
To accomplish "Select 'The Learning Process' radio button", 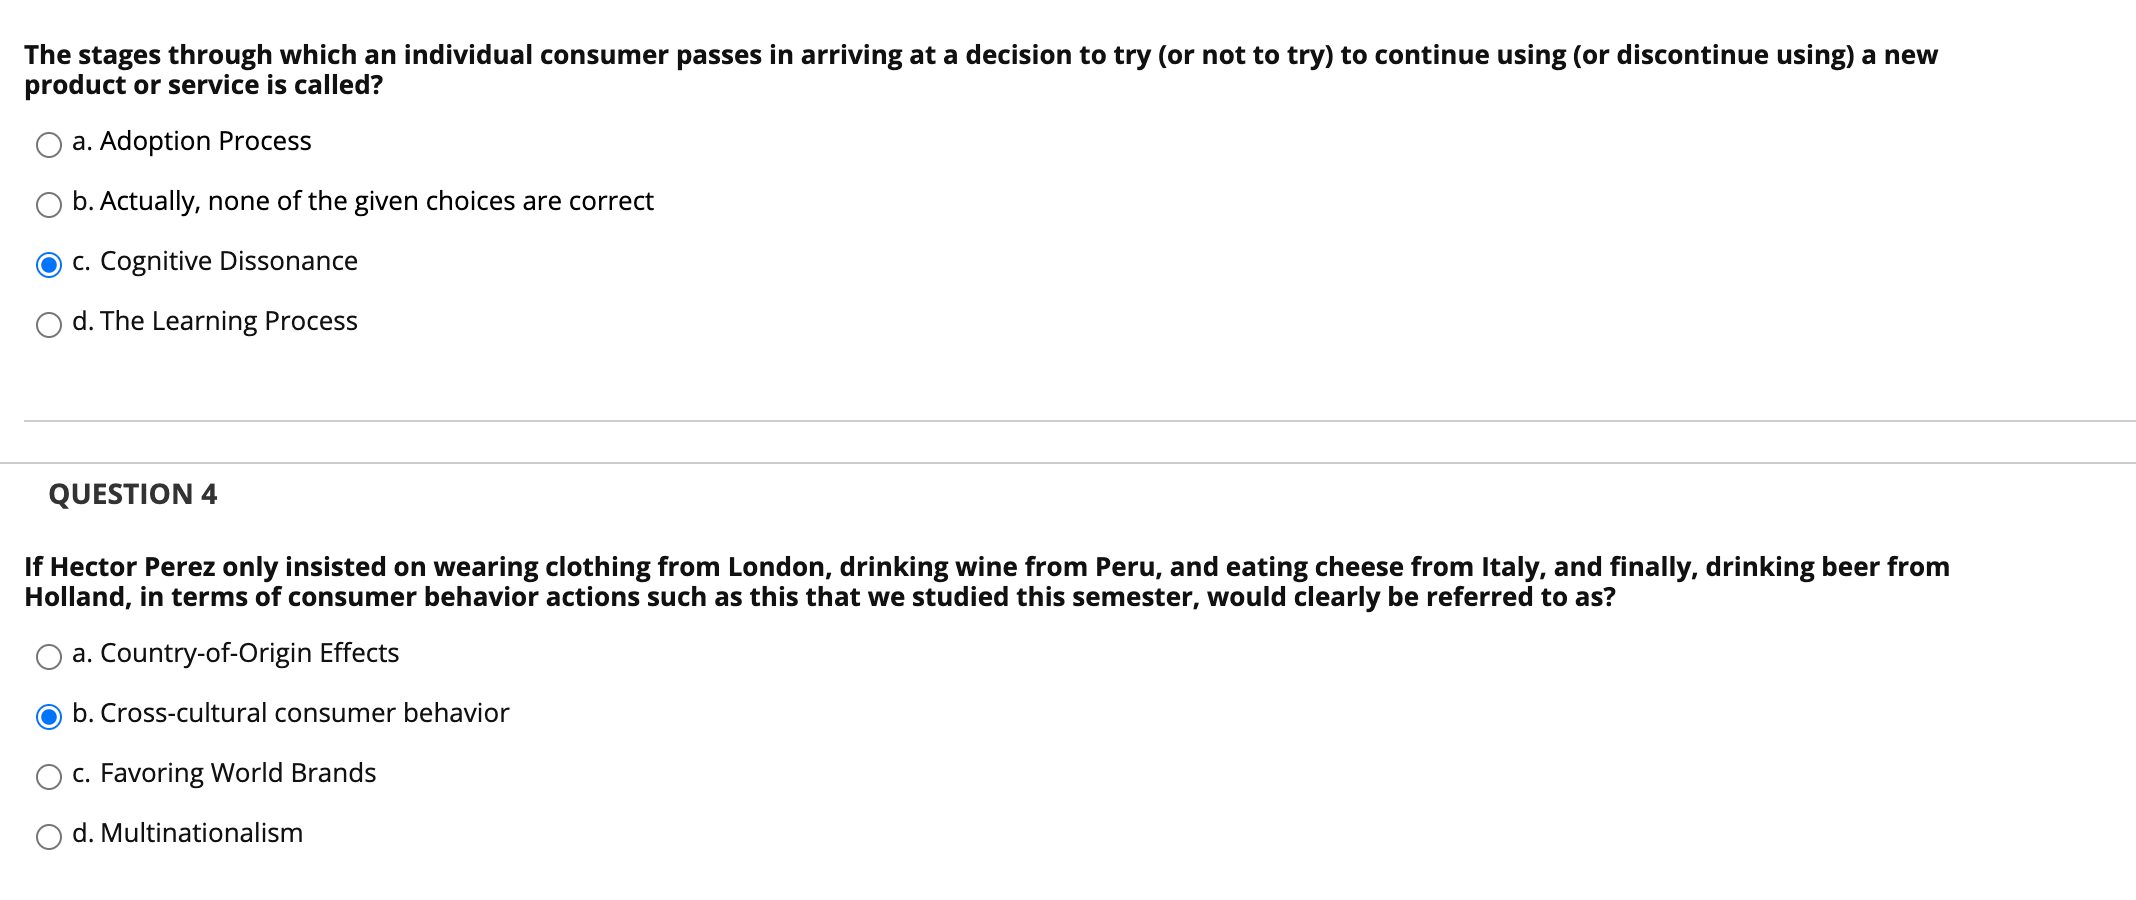I will click(49, 325).
